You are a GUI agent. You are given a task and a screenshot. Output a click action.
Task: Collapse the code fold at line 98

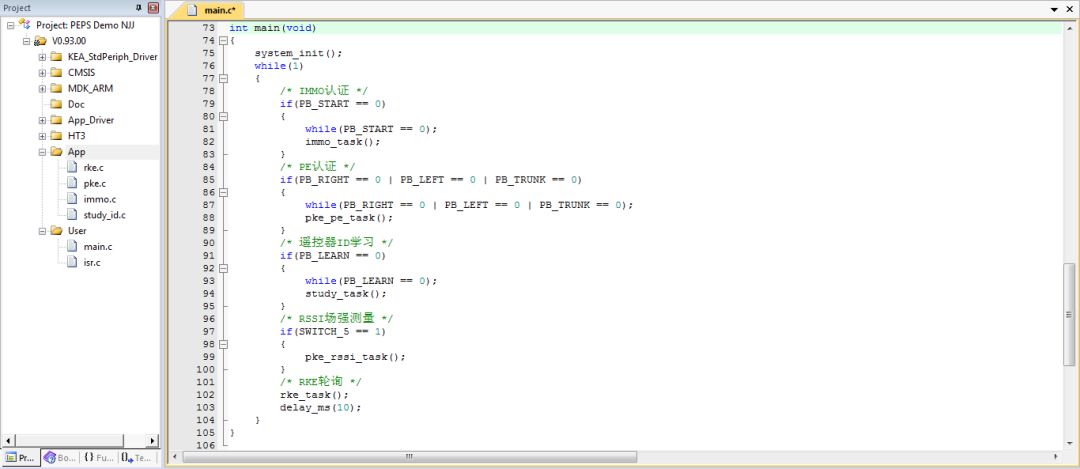tap(223, 344)
